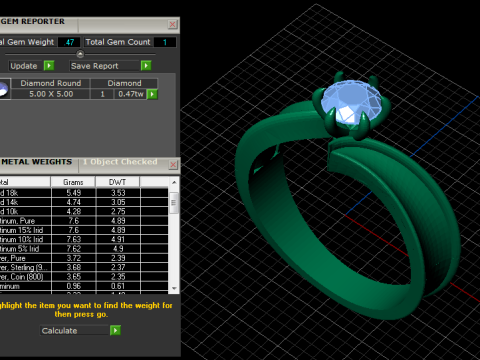Click the green go arrow beside Calculate

point(115,330)
